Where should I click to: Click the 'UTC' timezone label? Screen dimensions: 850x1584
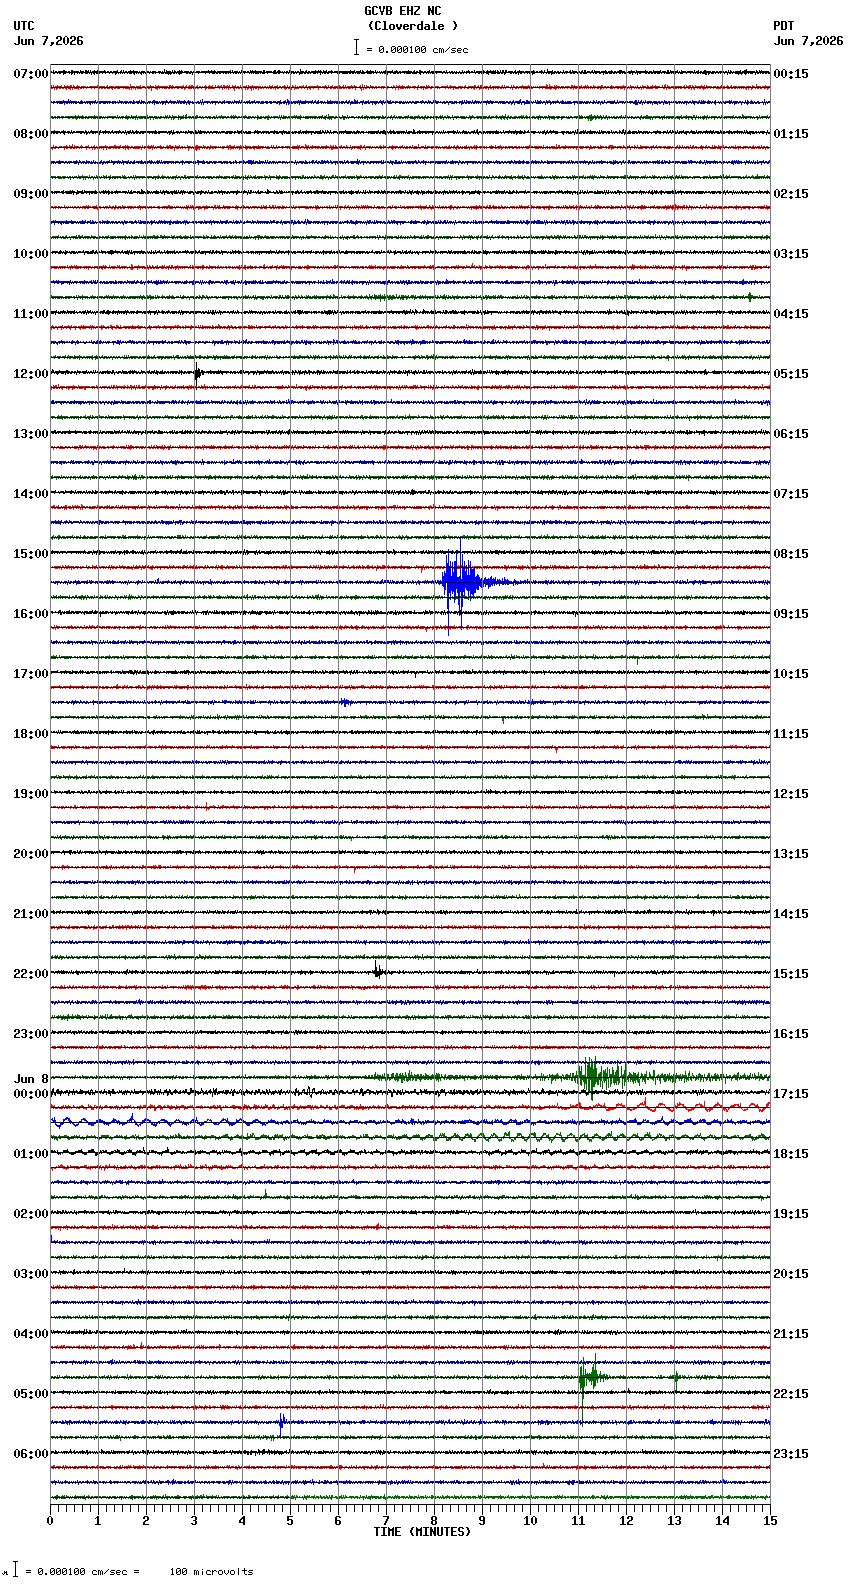(x=24, y=26)
